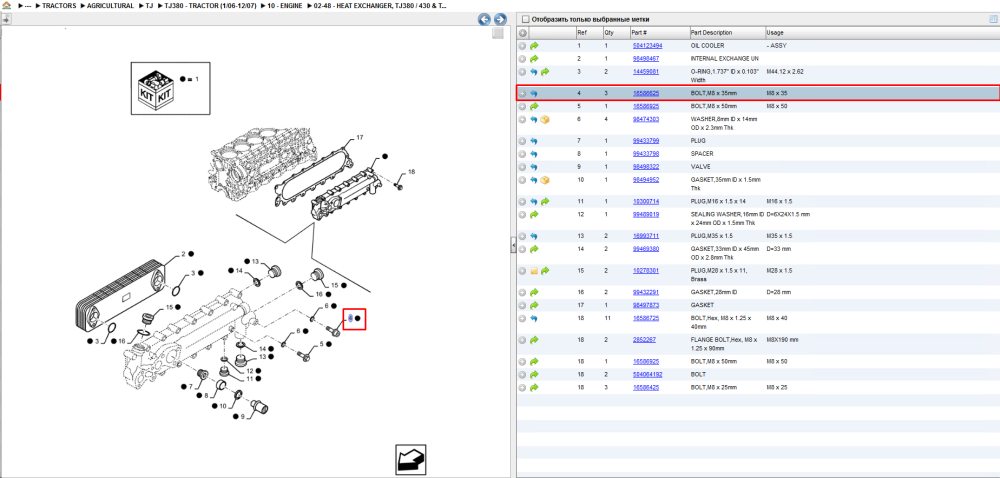Open part number link 504064192
Image resolution: width=1000 pixels, height=478 pixels.
(x=647, y=375)
